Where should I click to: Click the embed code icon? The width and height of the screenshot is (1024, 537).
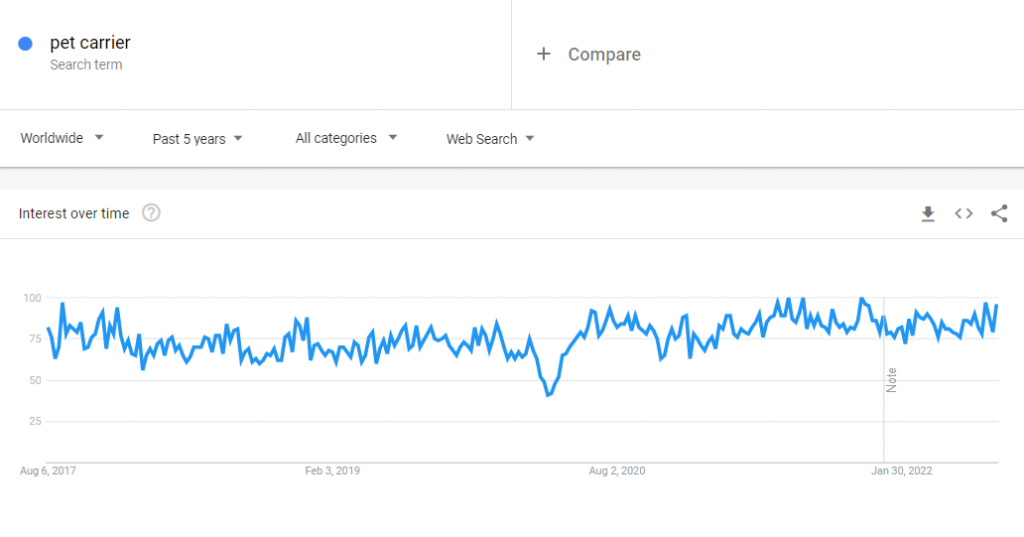963,213
